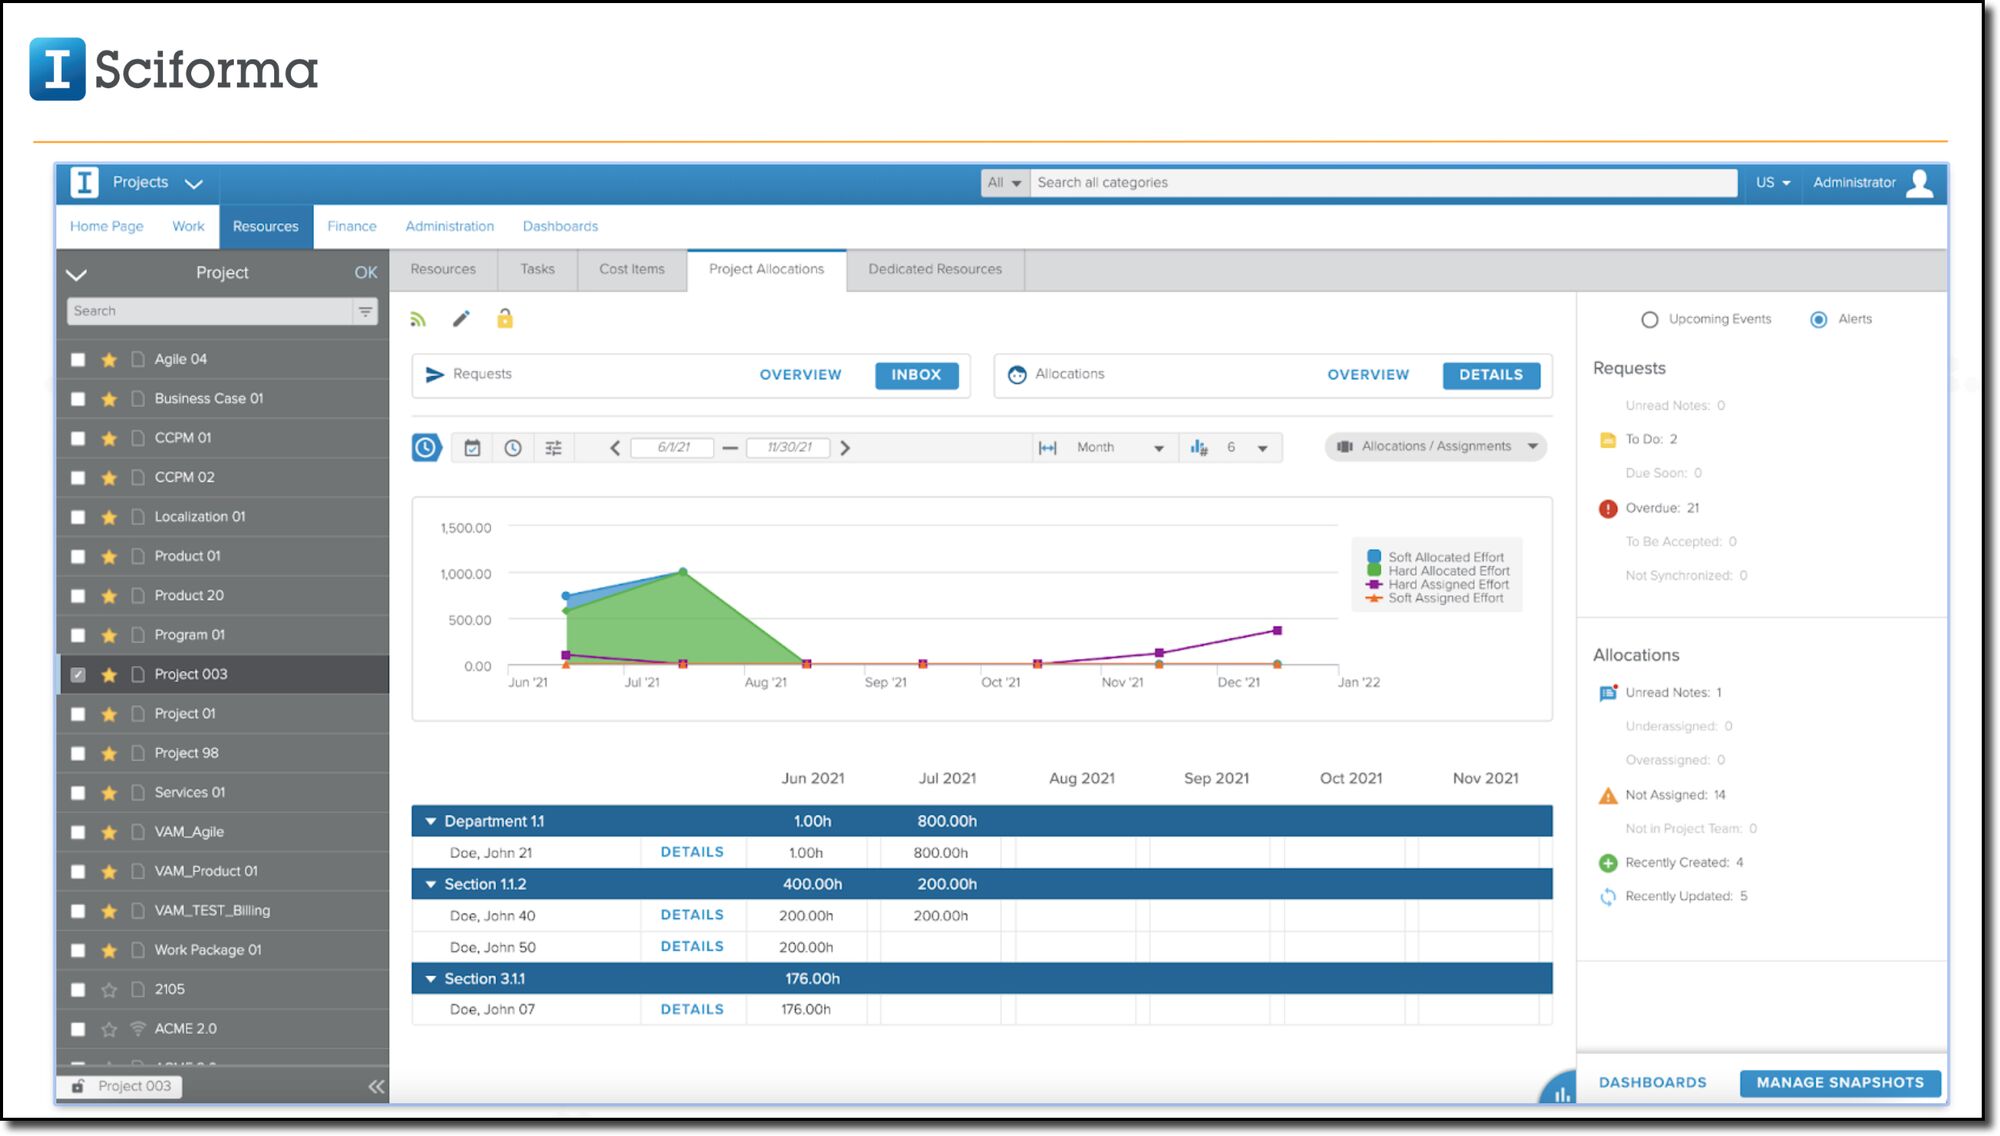This screenshot has height=1136, width=2000.
Task: Click the next period arrow
Action: point(845,448)
